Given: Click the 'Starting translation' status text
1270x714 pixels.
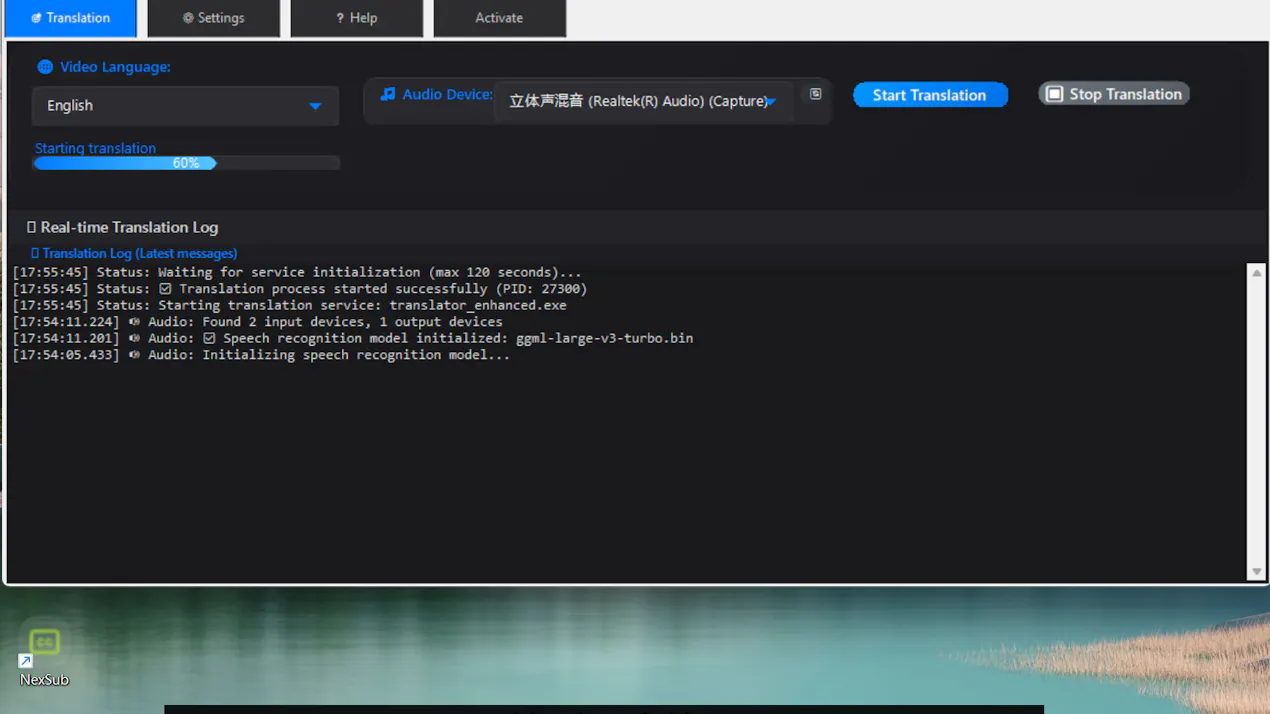Looking at the screenshot, I should [x=95, y=148].
